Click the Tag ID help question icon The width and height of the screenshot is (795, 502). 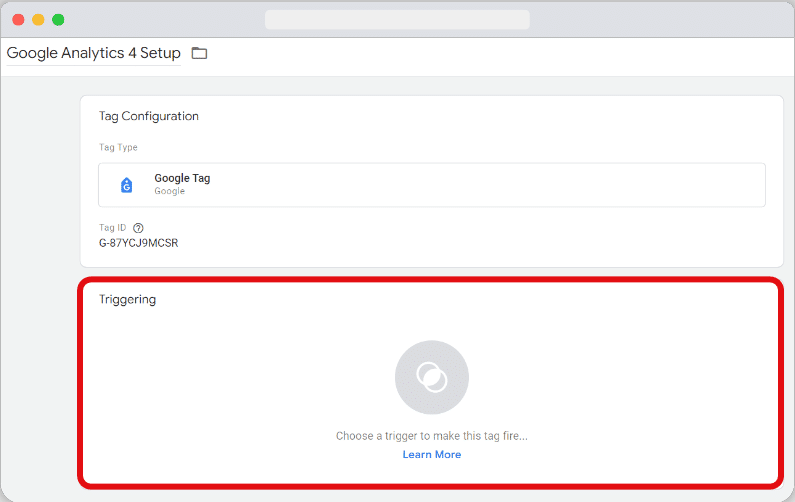pyautogui.click(x=138, y=228)
